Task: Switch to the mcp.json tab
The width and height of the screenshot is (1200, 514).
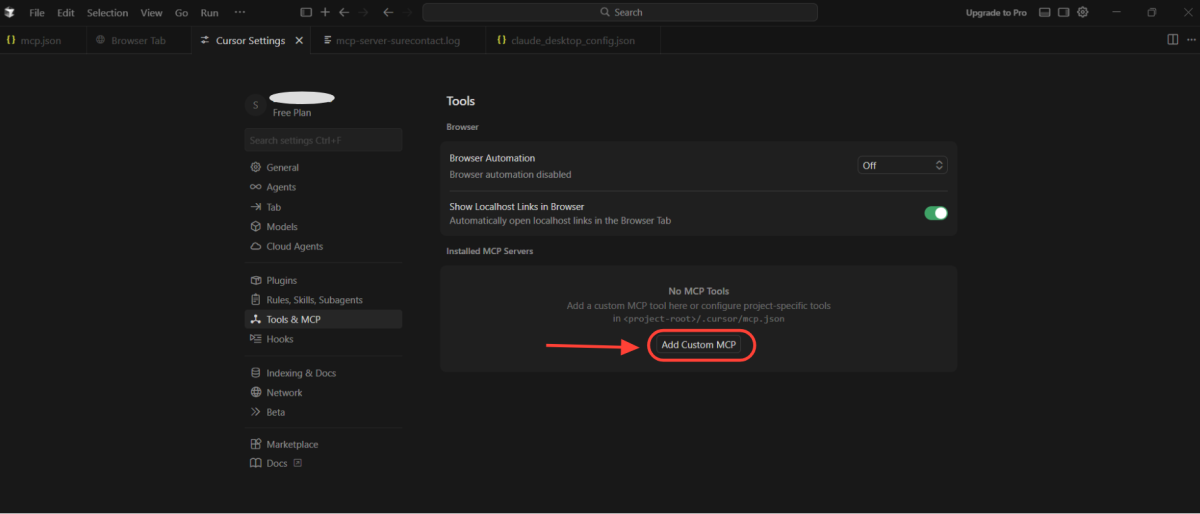Action: tap(40, 41)
